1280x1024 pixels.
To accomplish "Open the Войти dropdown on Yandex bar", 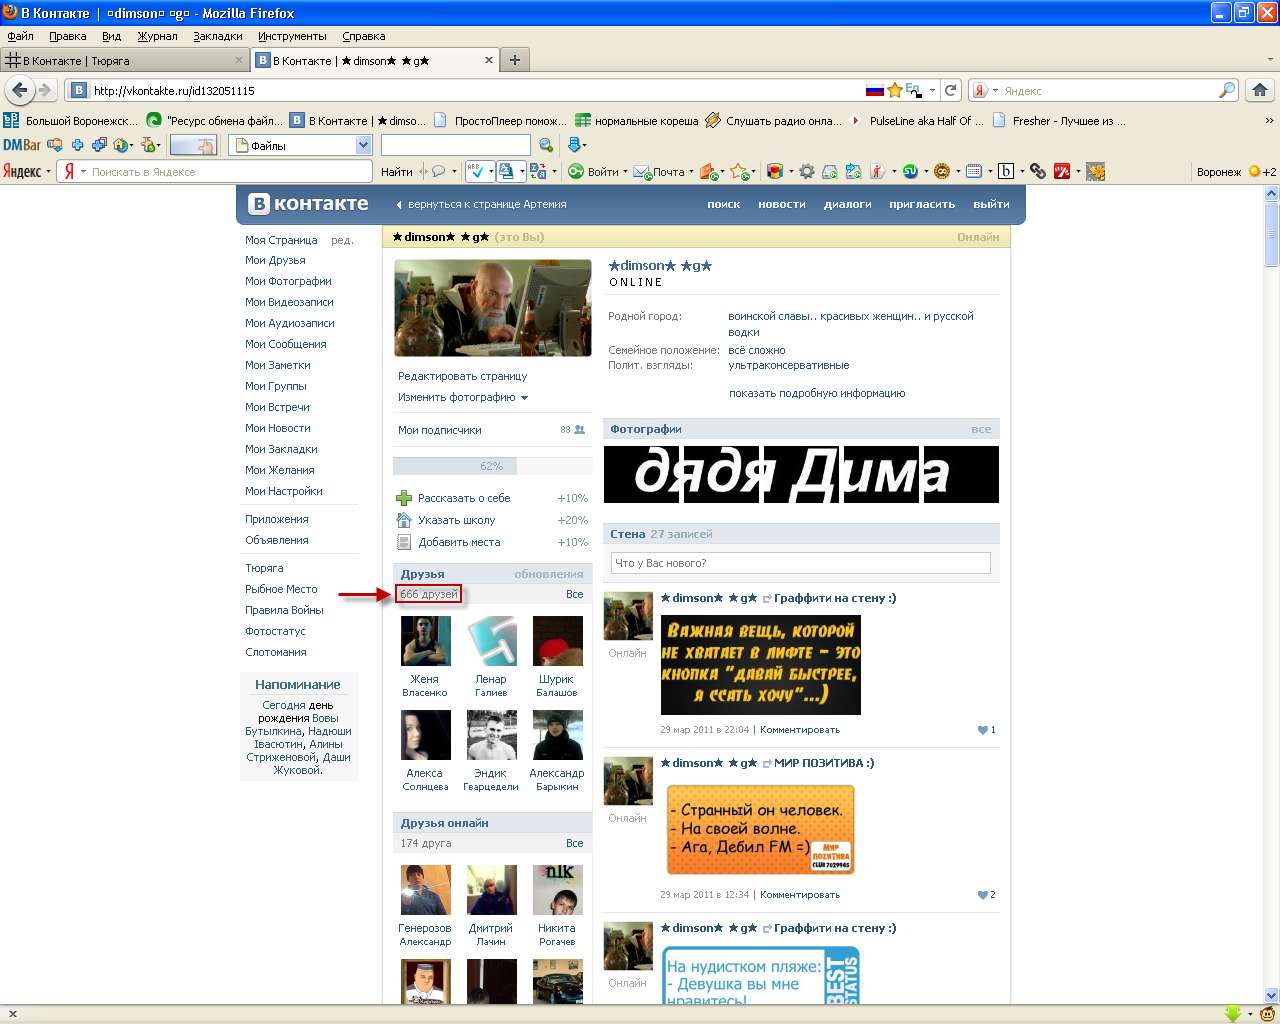I will point(598,171).
